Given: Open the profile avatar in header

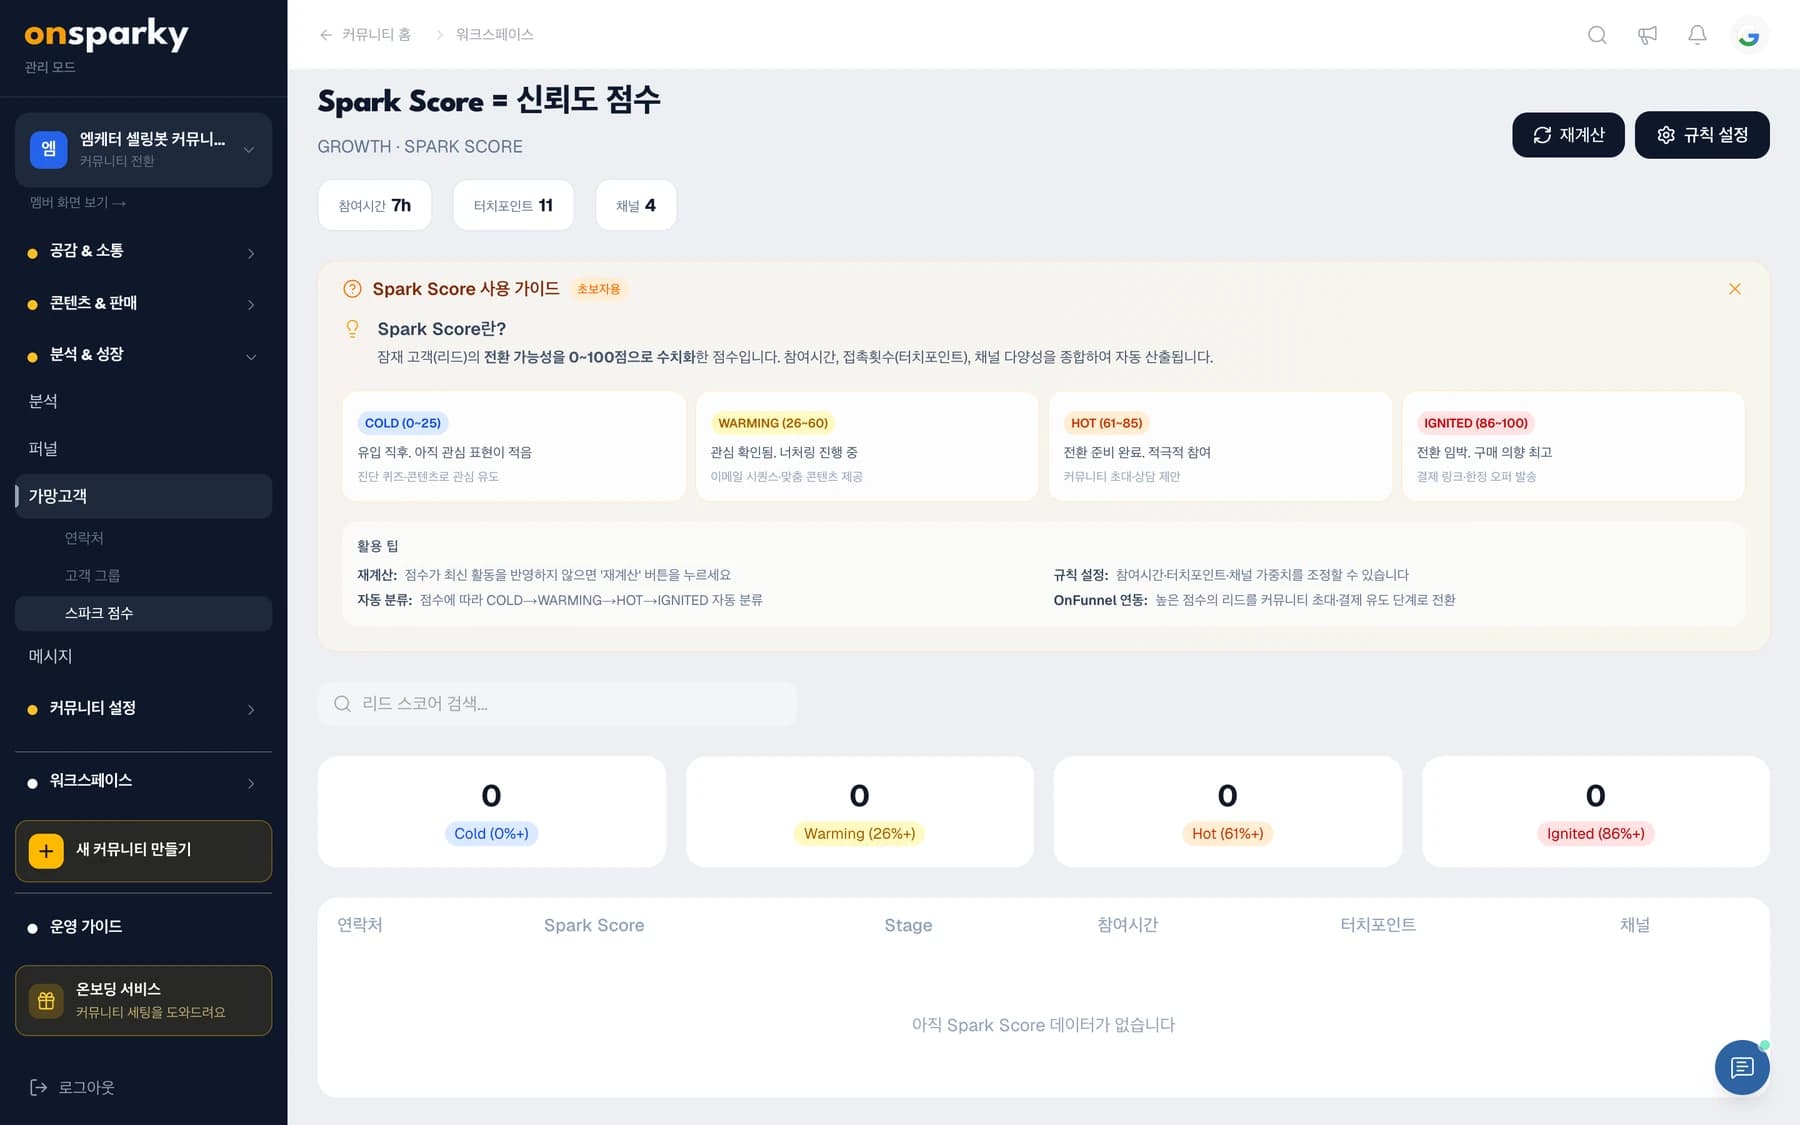Looking at the screenshot, I should tap(1748, 35).
